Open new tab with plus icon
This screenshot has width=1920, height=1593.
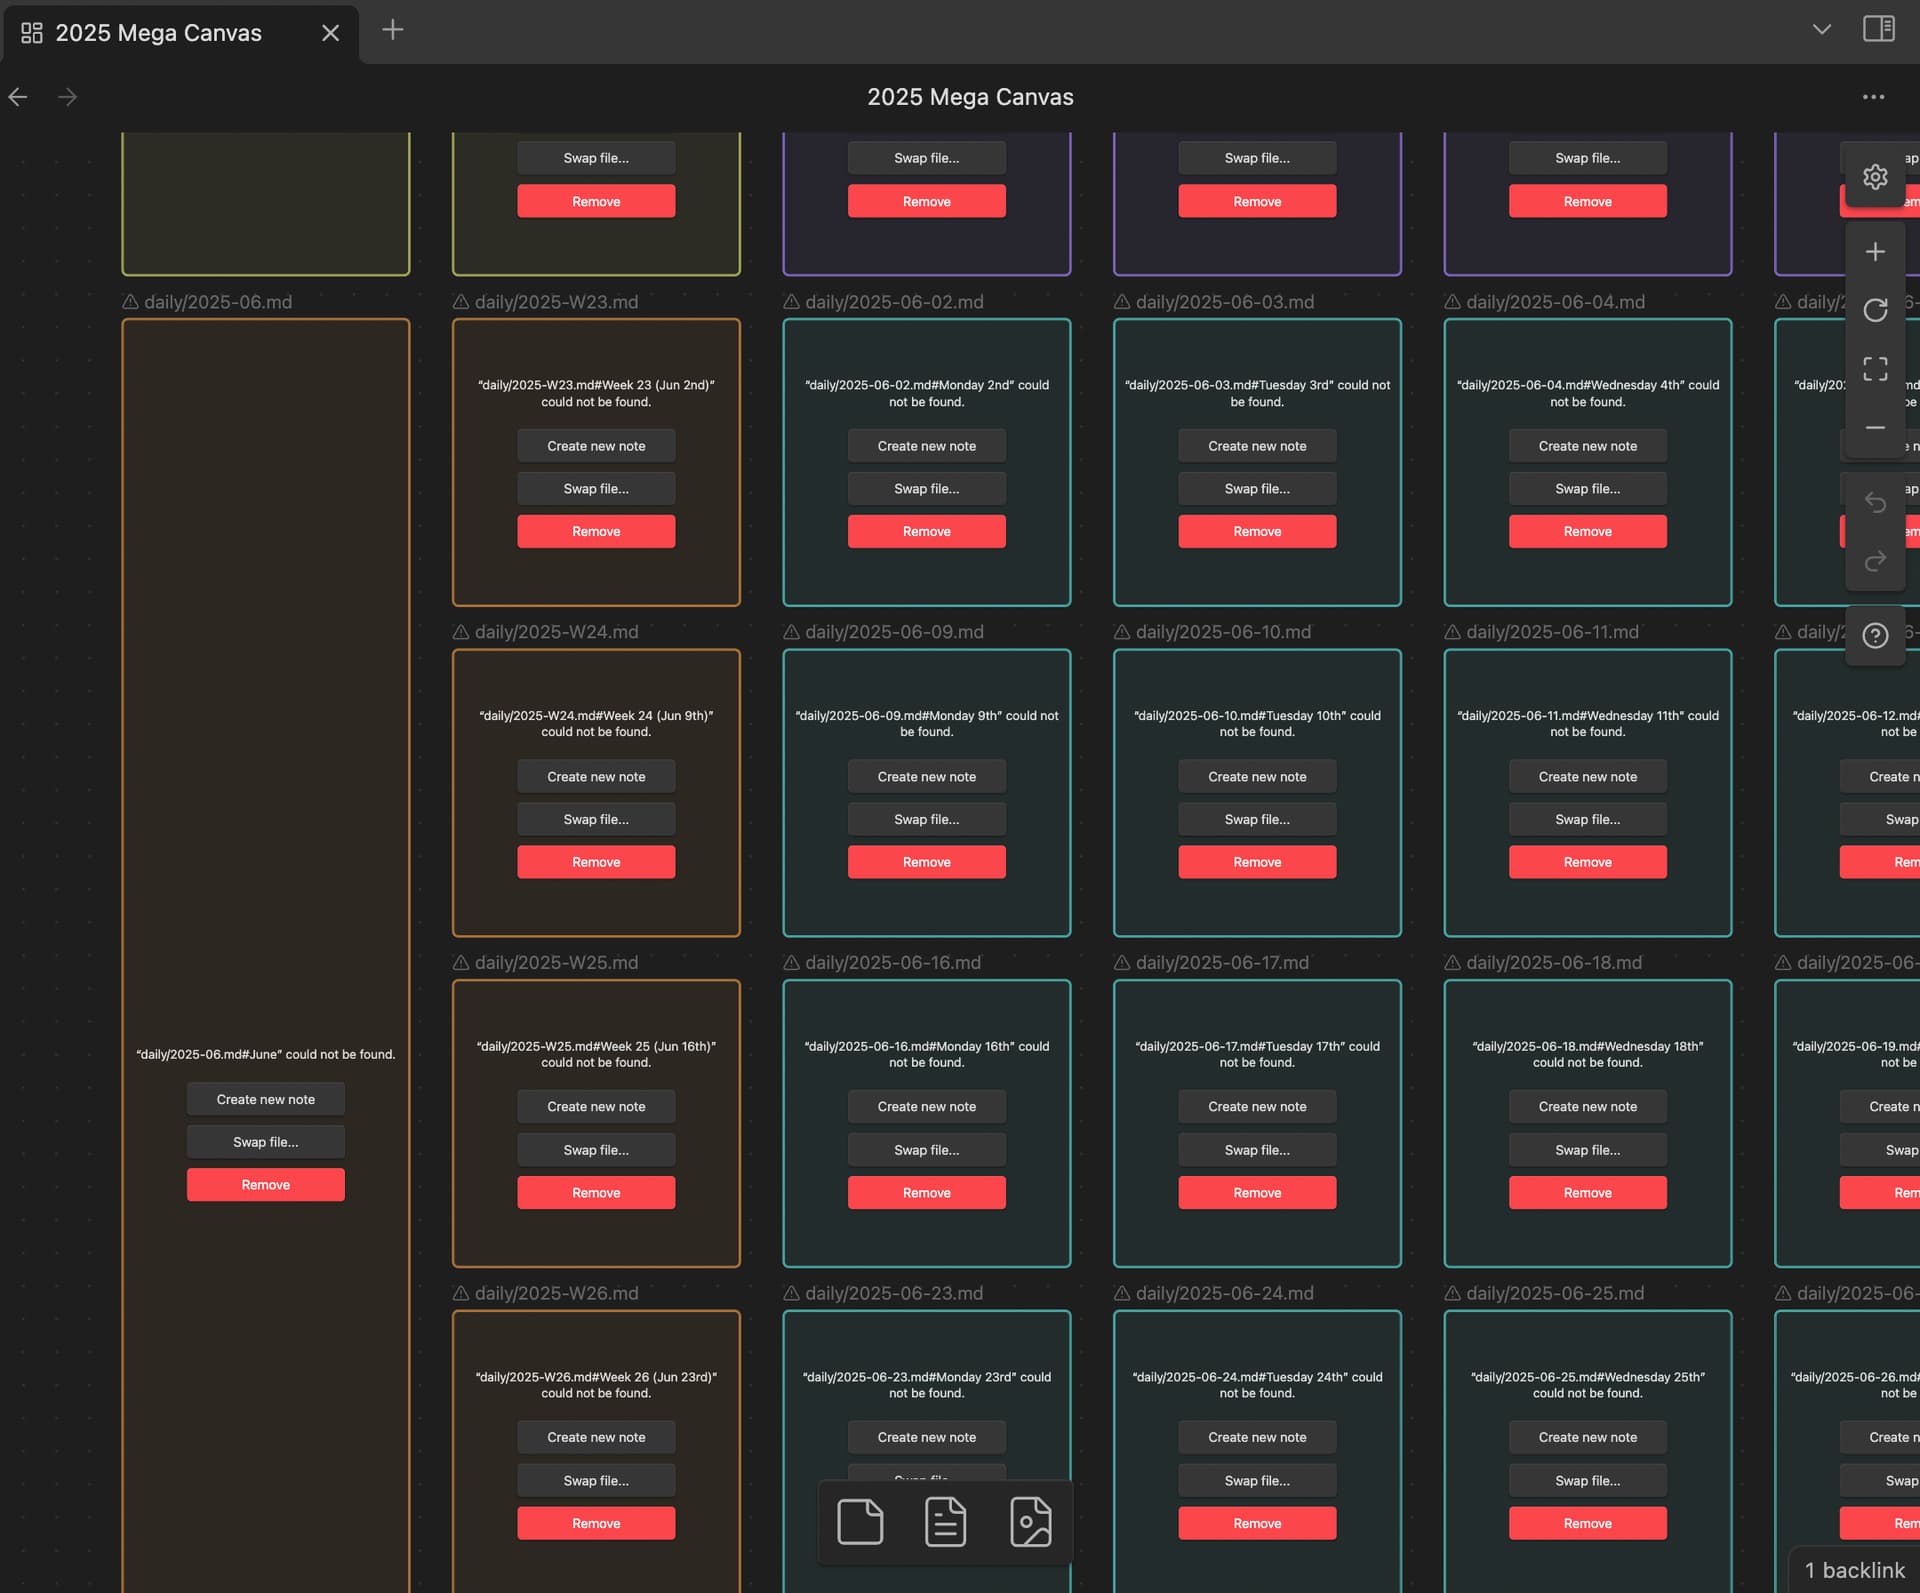coord(393,30)
